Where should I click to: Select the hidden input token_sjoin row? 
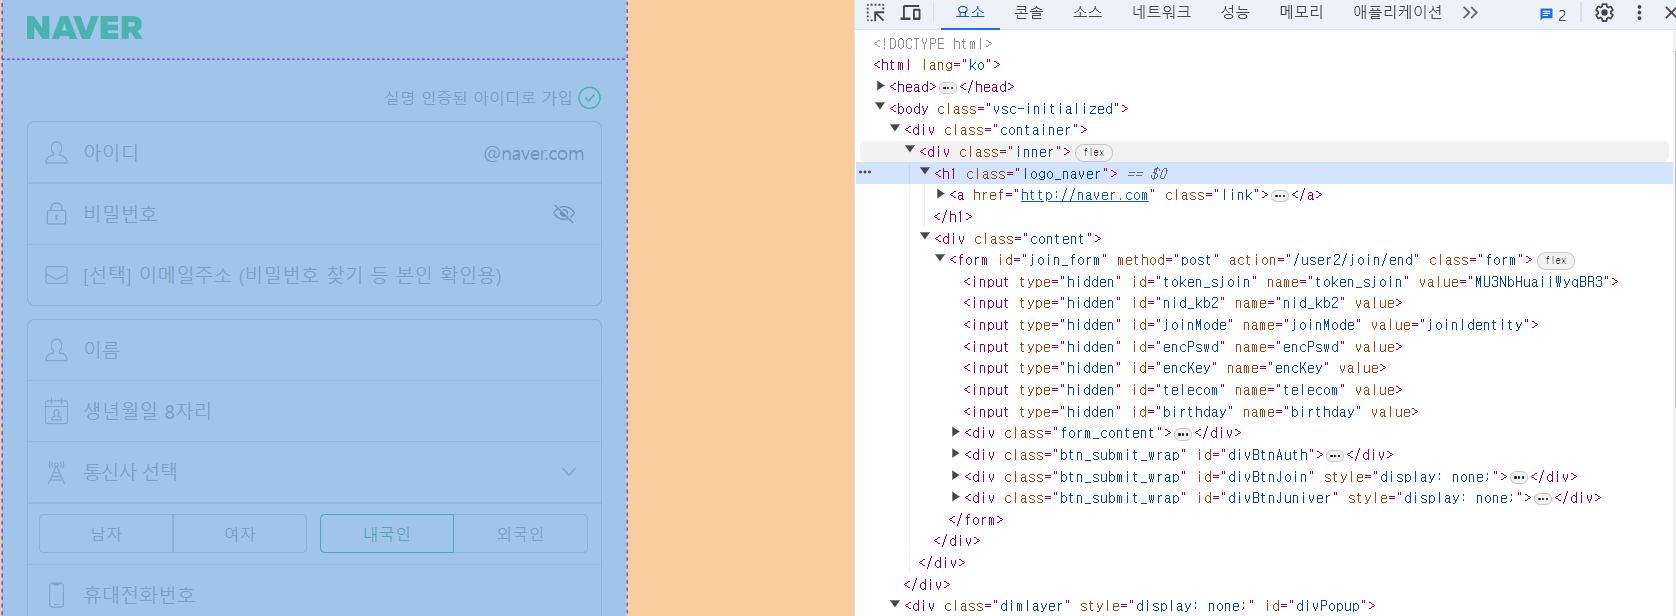(x=1291, y=282)
